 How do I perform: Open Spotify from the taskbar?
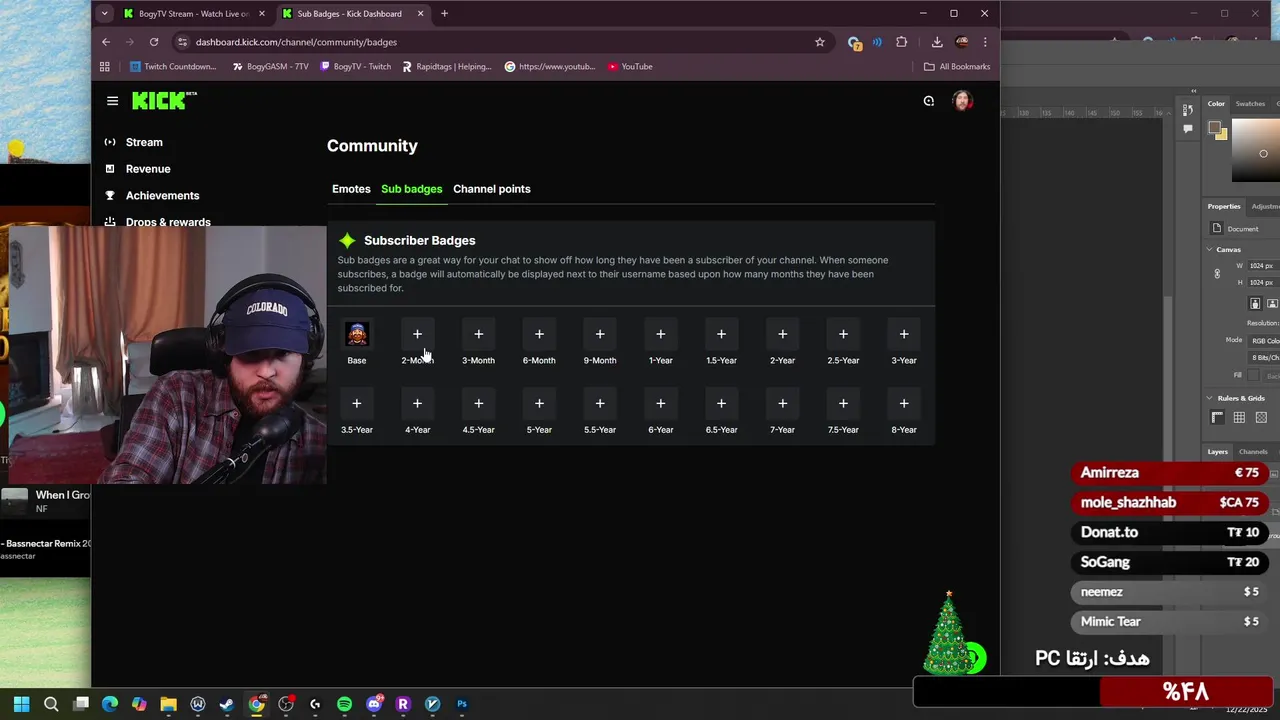pyautogui.click(x=344, y=704)
